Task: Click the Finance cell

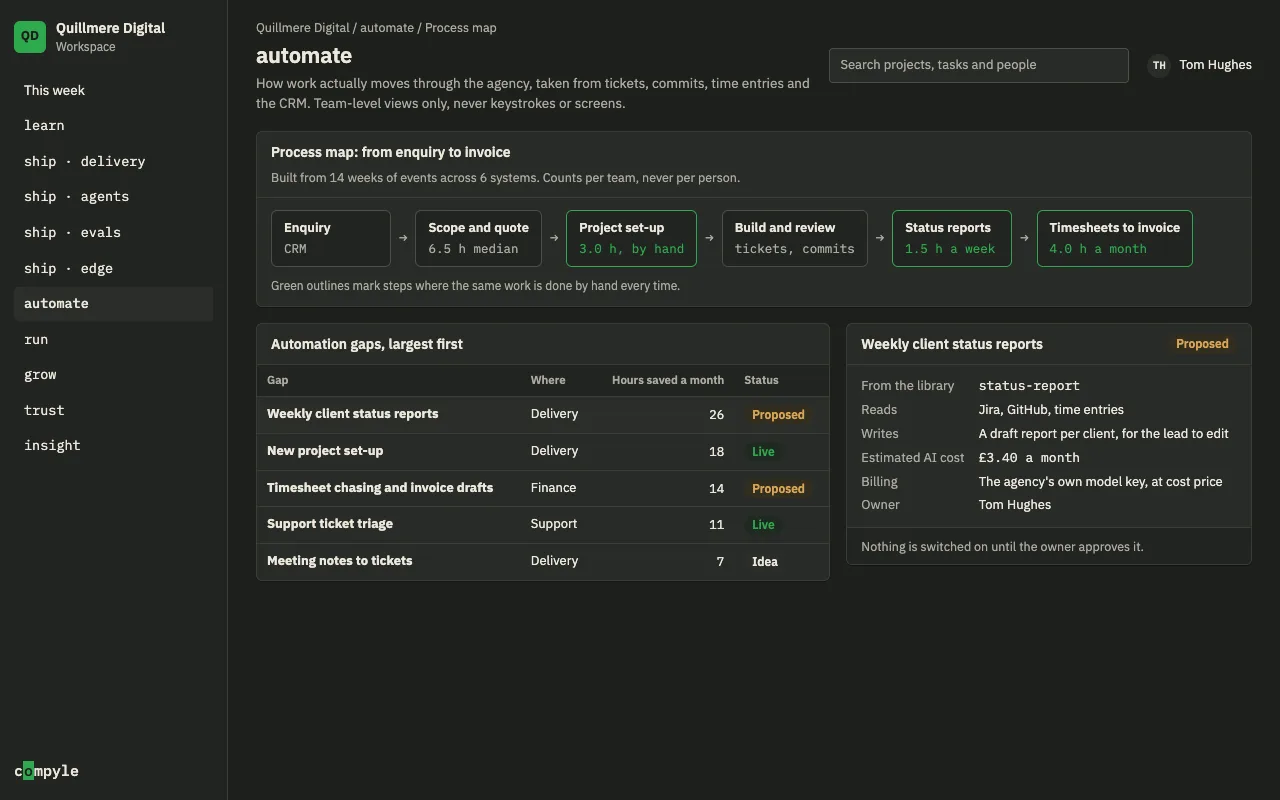Action: coord(553,488)
